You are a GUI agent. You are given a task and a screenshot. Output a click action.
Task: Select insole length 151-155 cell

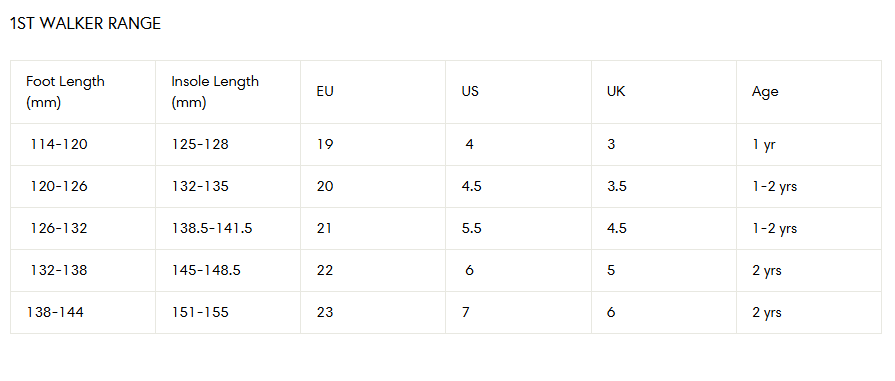click(228, 312)
